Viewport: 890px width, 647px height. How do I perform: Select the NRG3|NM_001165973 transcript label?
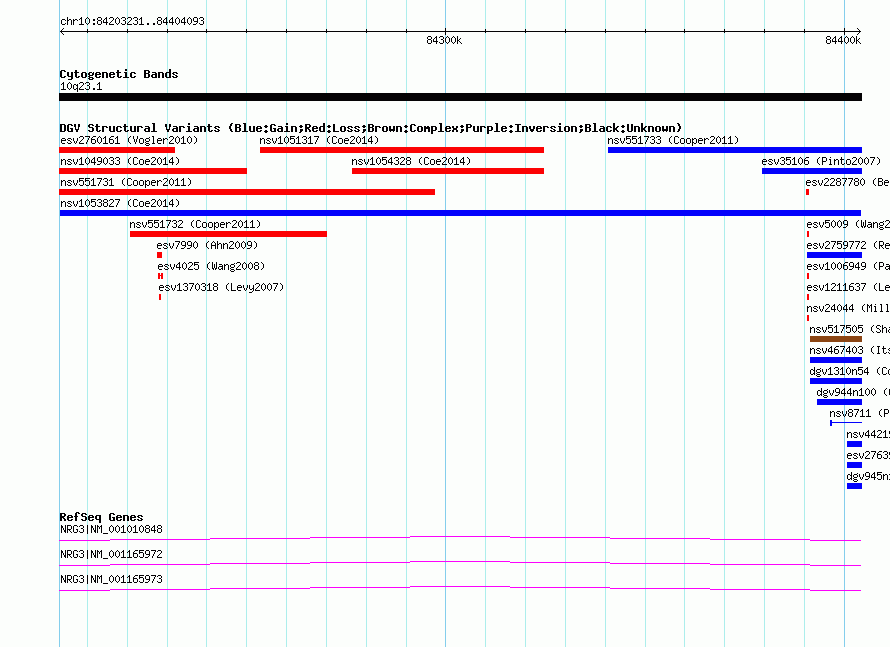(111, 579)
